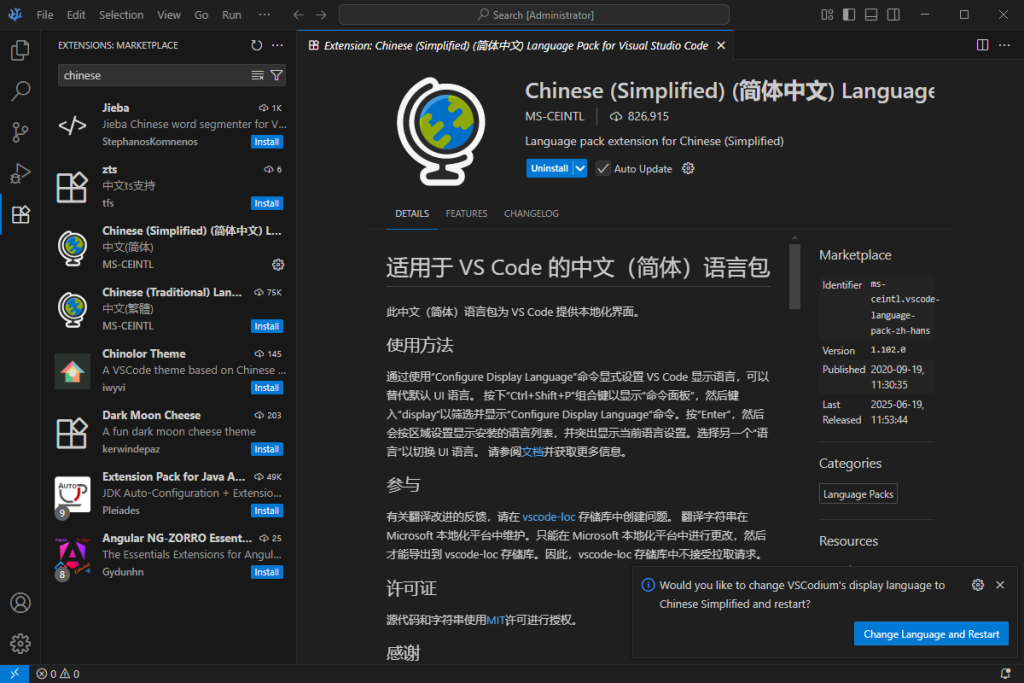Viewport: 1024px width, 683px height.
Task: Toggle primary side bar visibility
Action: tap(849, 14)
